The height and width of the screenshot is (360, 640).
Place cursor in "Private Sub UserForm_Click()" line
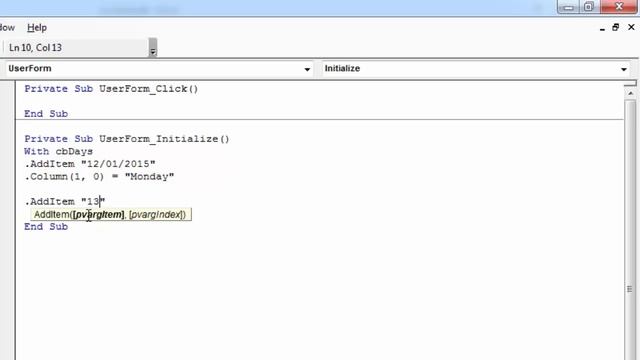coord(111,89)
